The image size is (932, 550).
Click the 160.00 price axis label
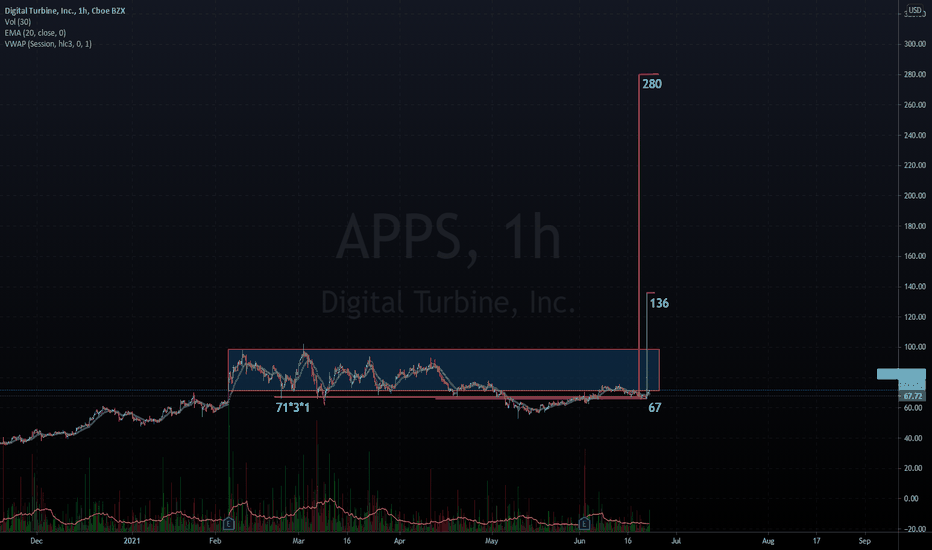(x=915, y=256)
